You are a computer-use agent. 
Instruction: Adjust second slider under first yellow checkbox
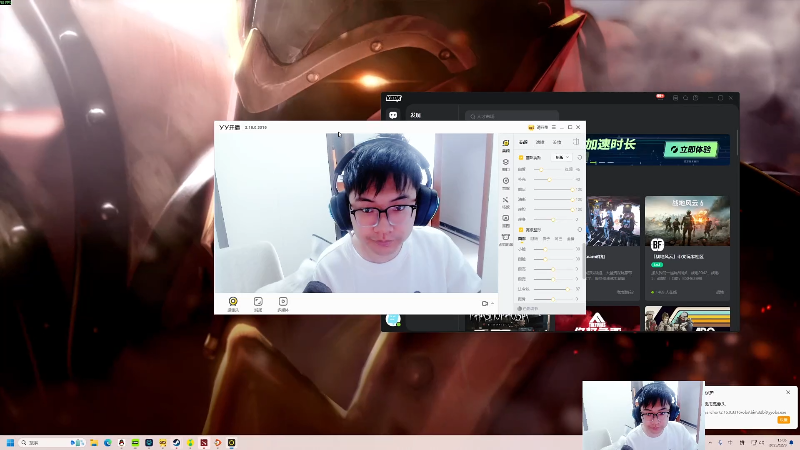click(553, 180)
